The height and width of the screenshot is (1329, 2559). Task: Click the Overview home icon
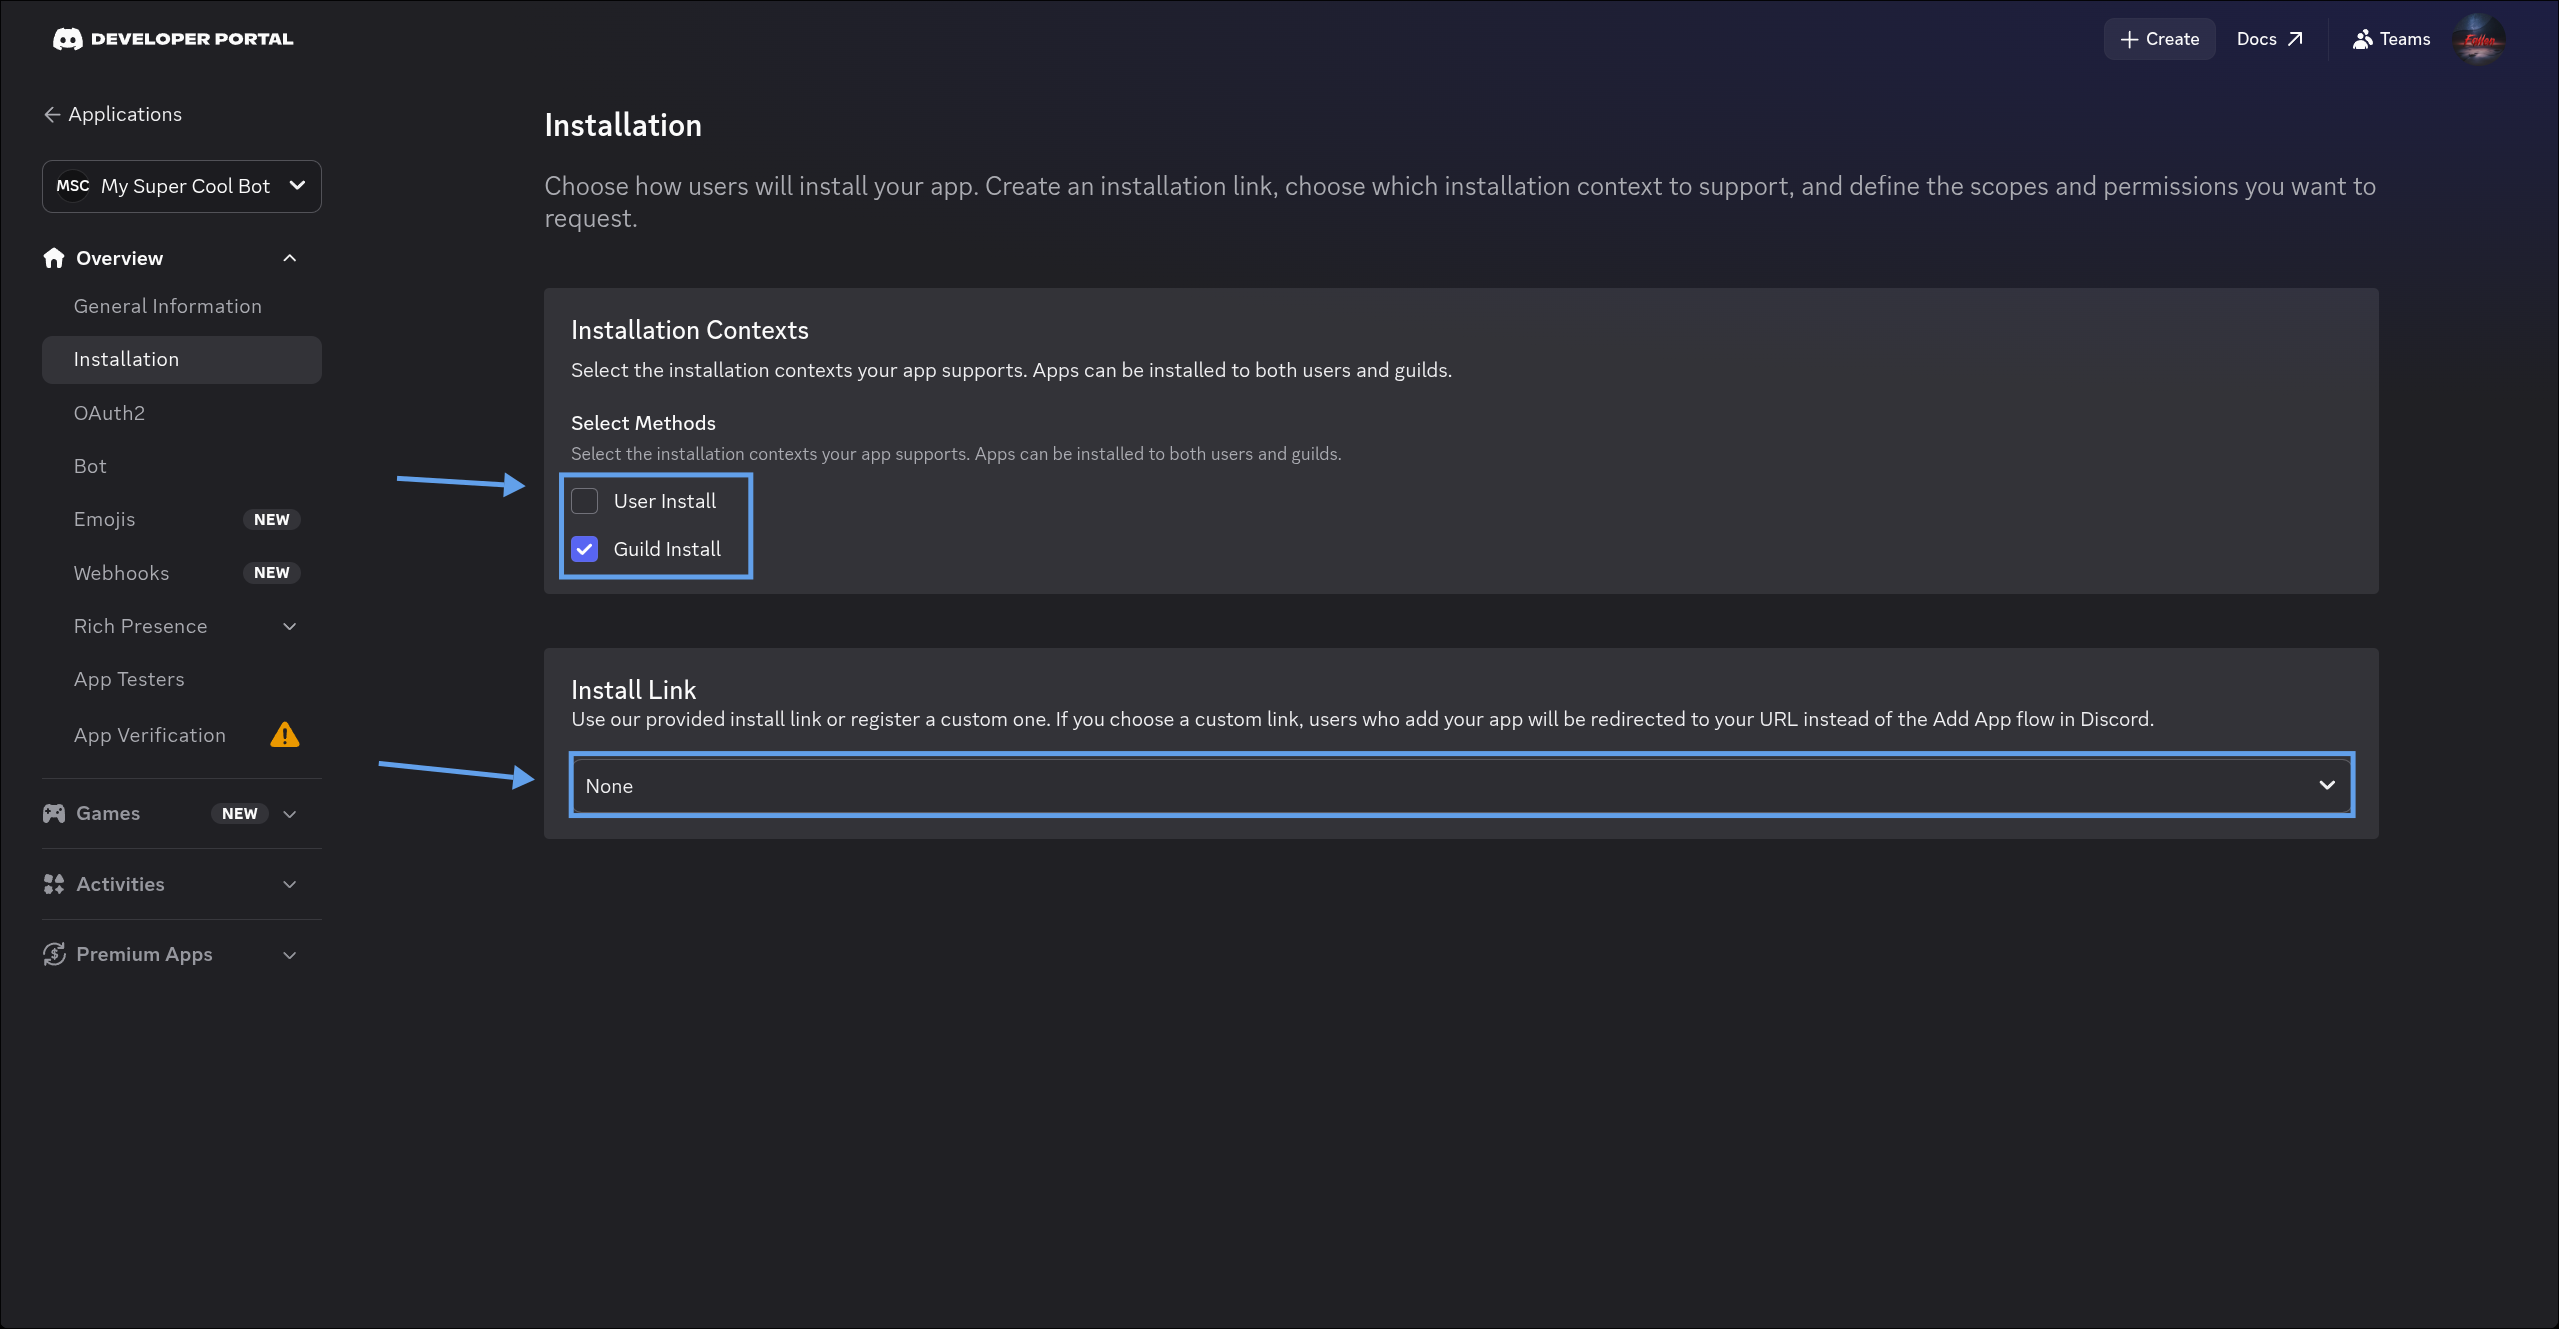(54, 258)
